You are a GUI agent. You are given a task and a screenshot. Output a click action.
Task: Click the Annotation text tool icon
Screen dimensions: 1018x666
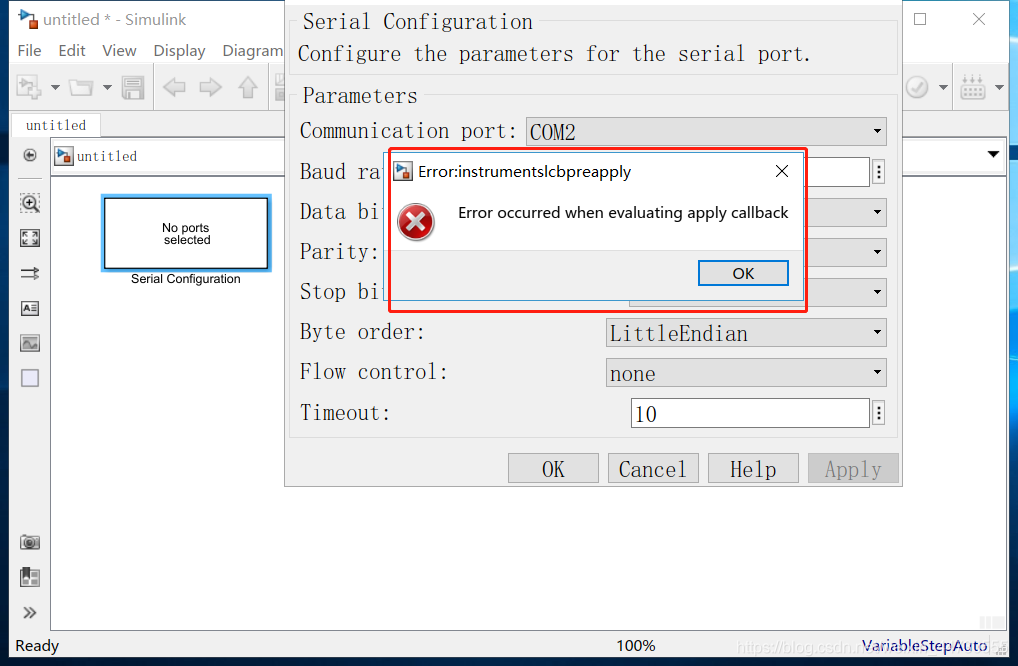click(30, 308)
